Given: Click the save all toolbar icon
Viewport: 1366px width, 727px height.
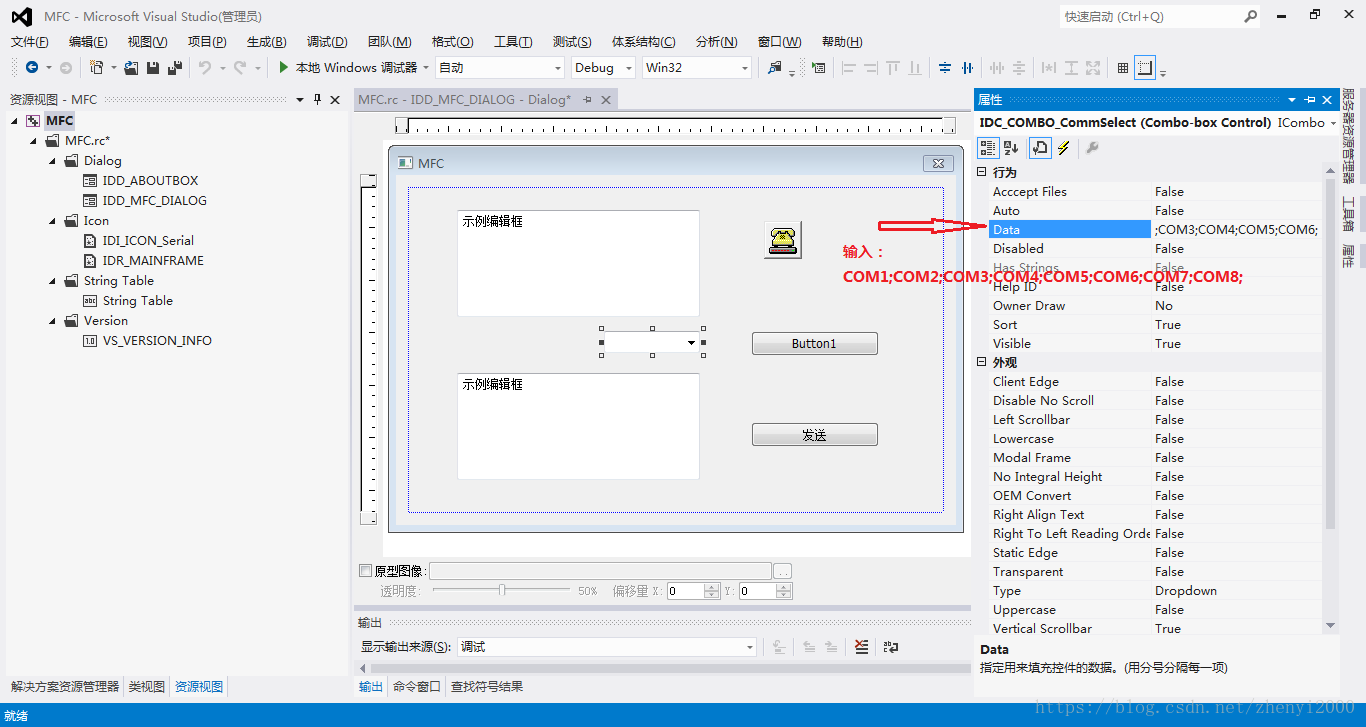Looking at the screenshot, I should (x=175, y=67).
